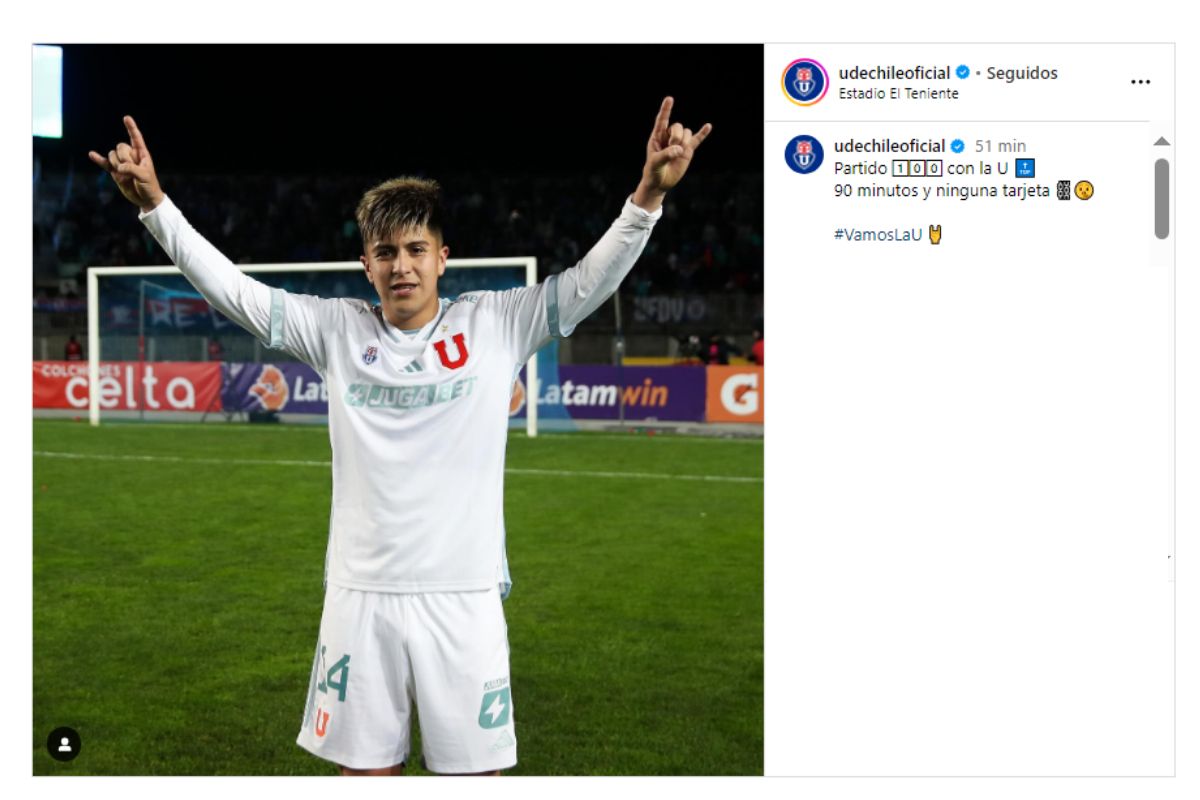Viewport: 1200px width, 800px height.
Task: Open the #VamosLaU hashtag
Action: coord(877,235)
